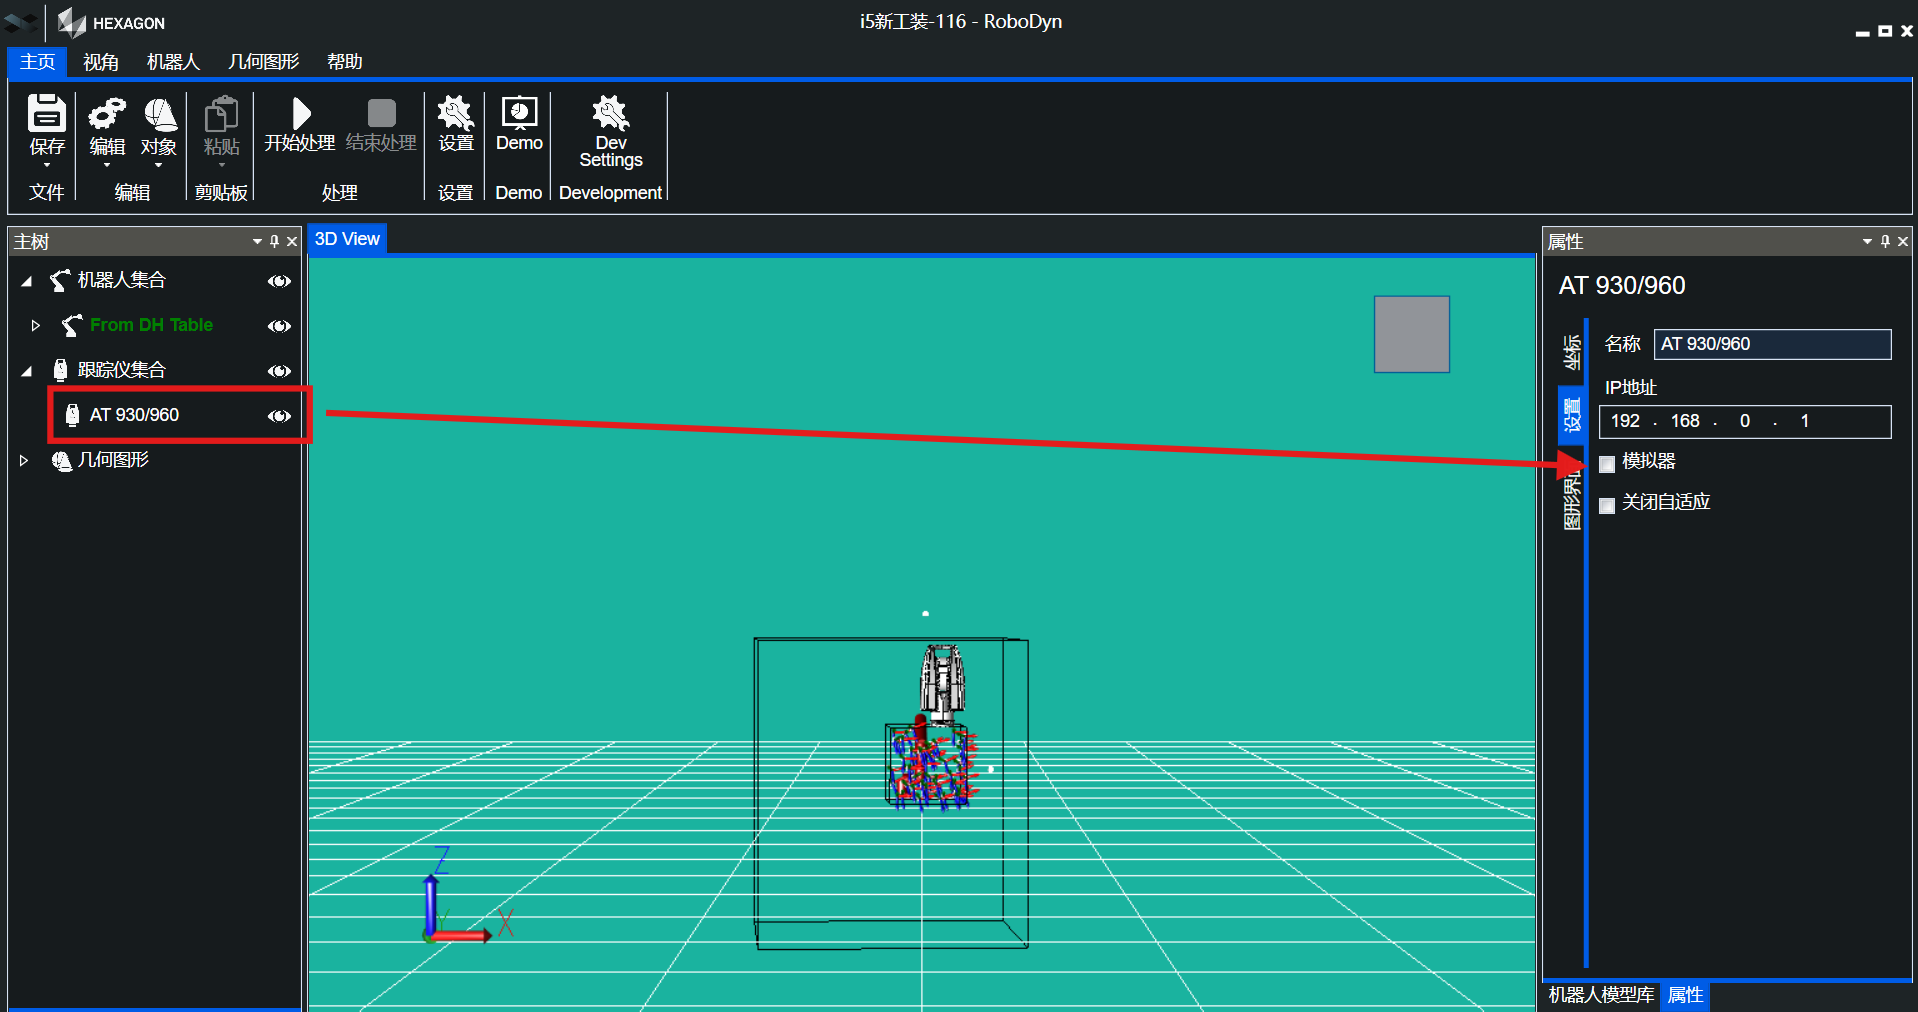Check the 关闭自适应 checkbox
This screenshot has height=1012, width=1918.
coord(1607,505)
